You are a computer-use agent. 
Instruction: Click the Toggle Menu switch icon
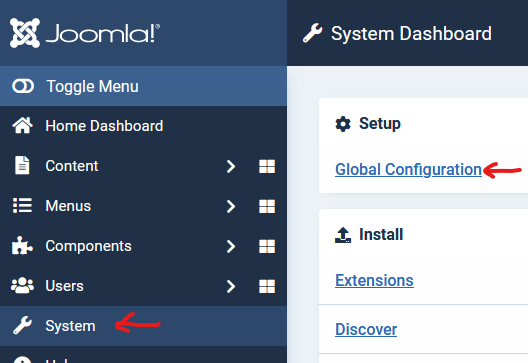pos(23,86)
